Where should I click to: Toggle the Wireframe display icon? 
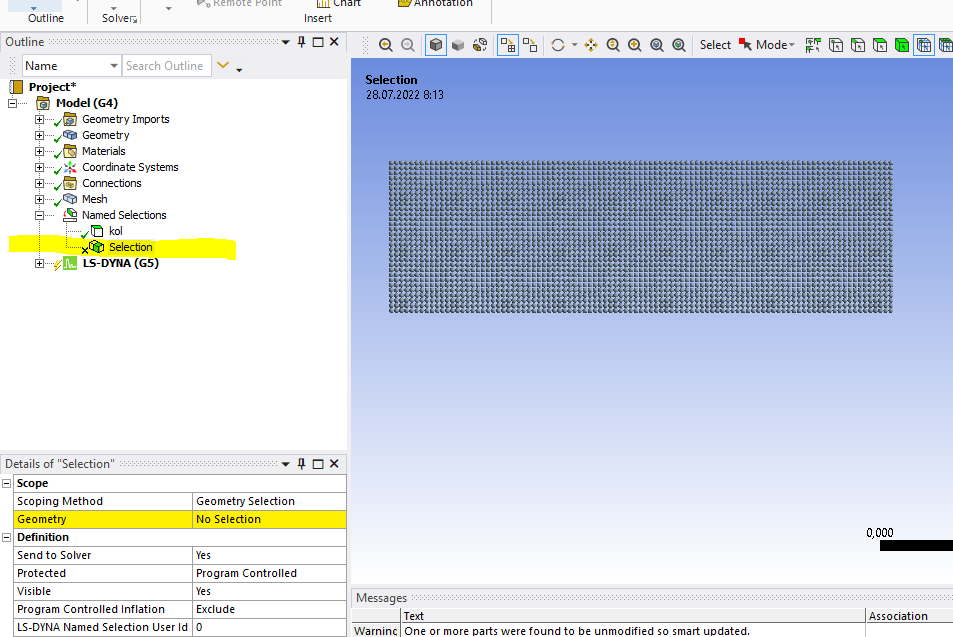(x=480, y=45)
